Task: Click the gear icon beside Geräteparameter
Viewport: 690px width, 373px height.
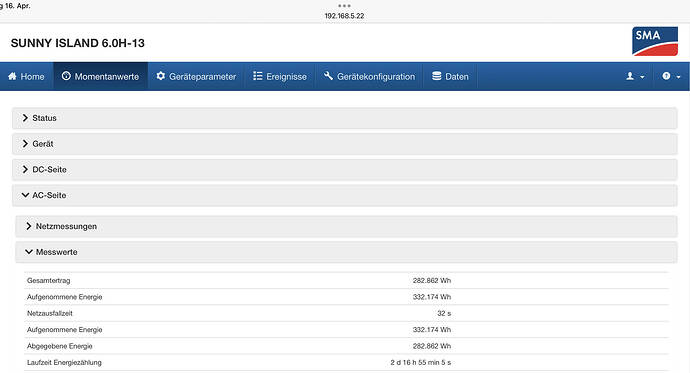Action: (161, 76)
